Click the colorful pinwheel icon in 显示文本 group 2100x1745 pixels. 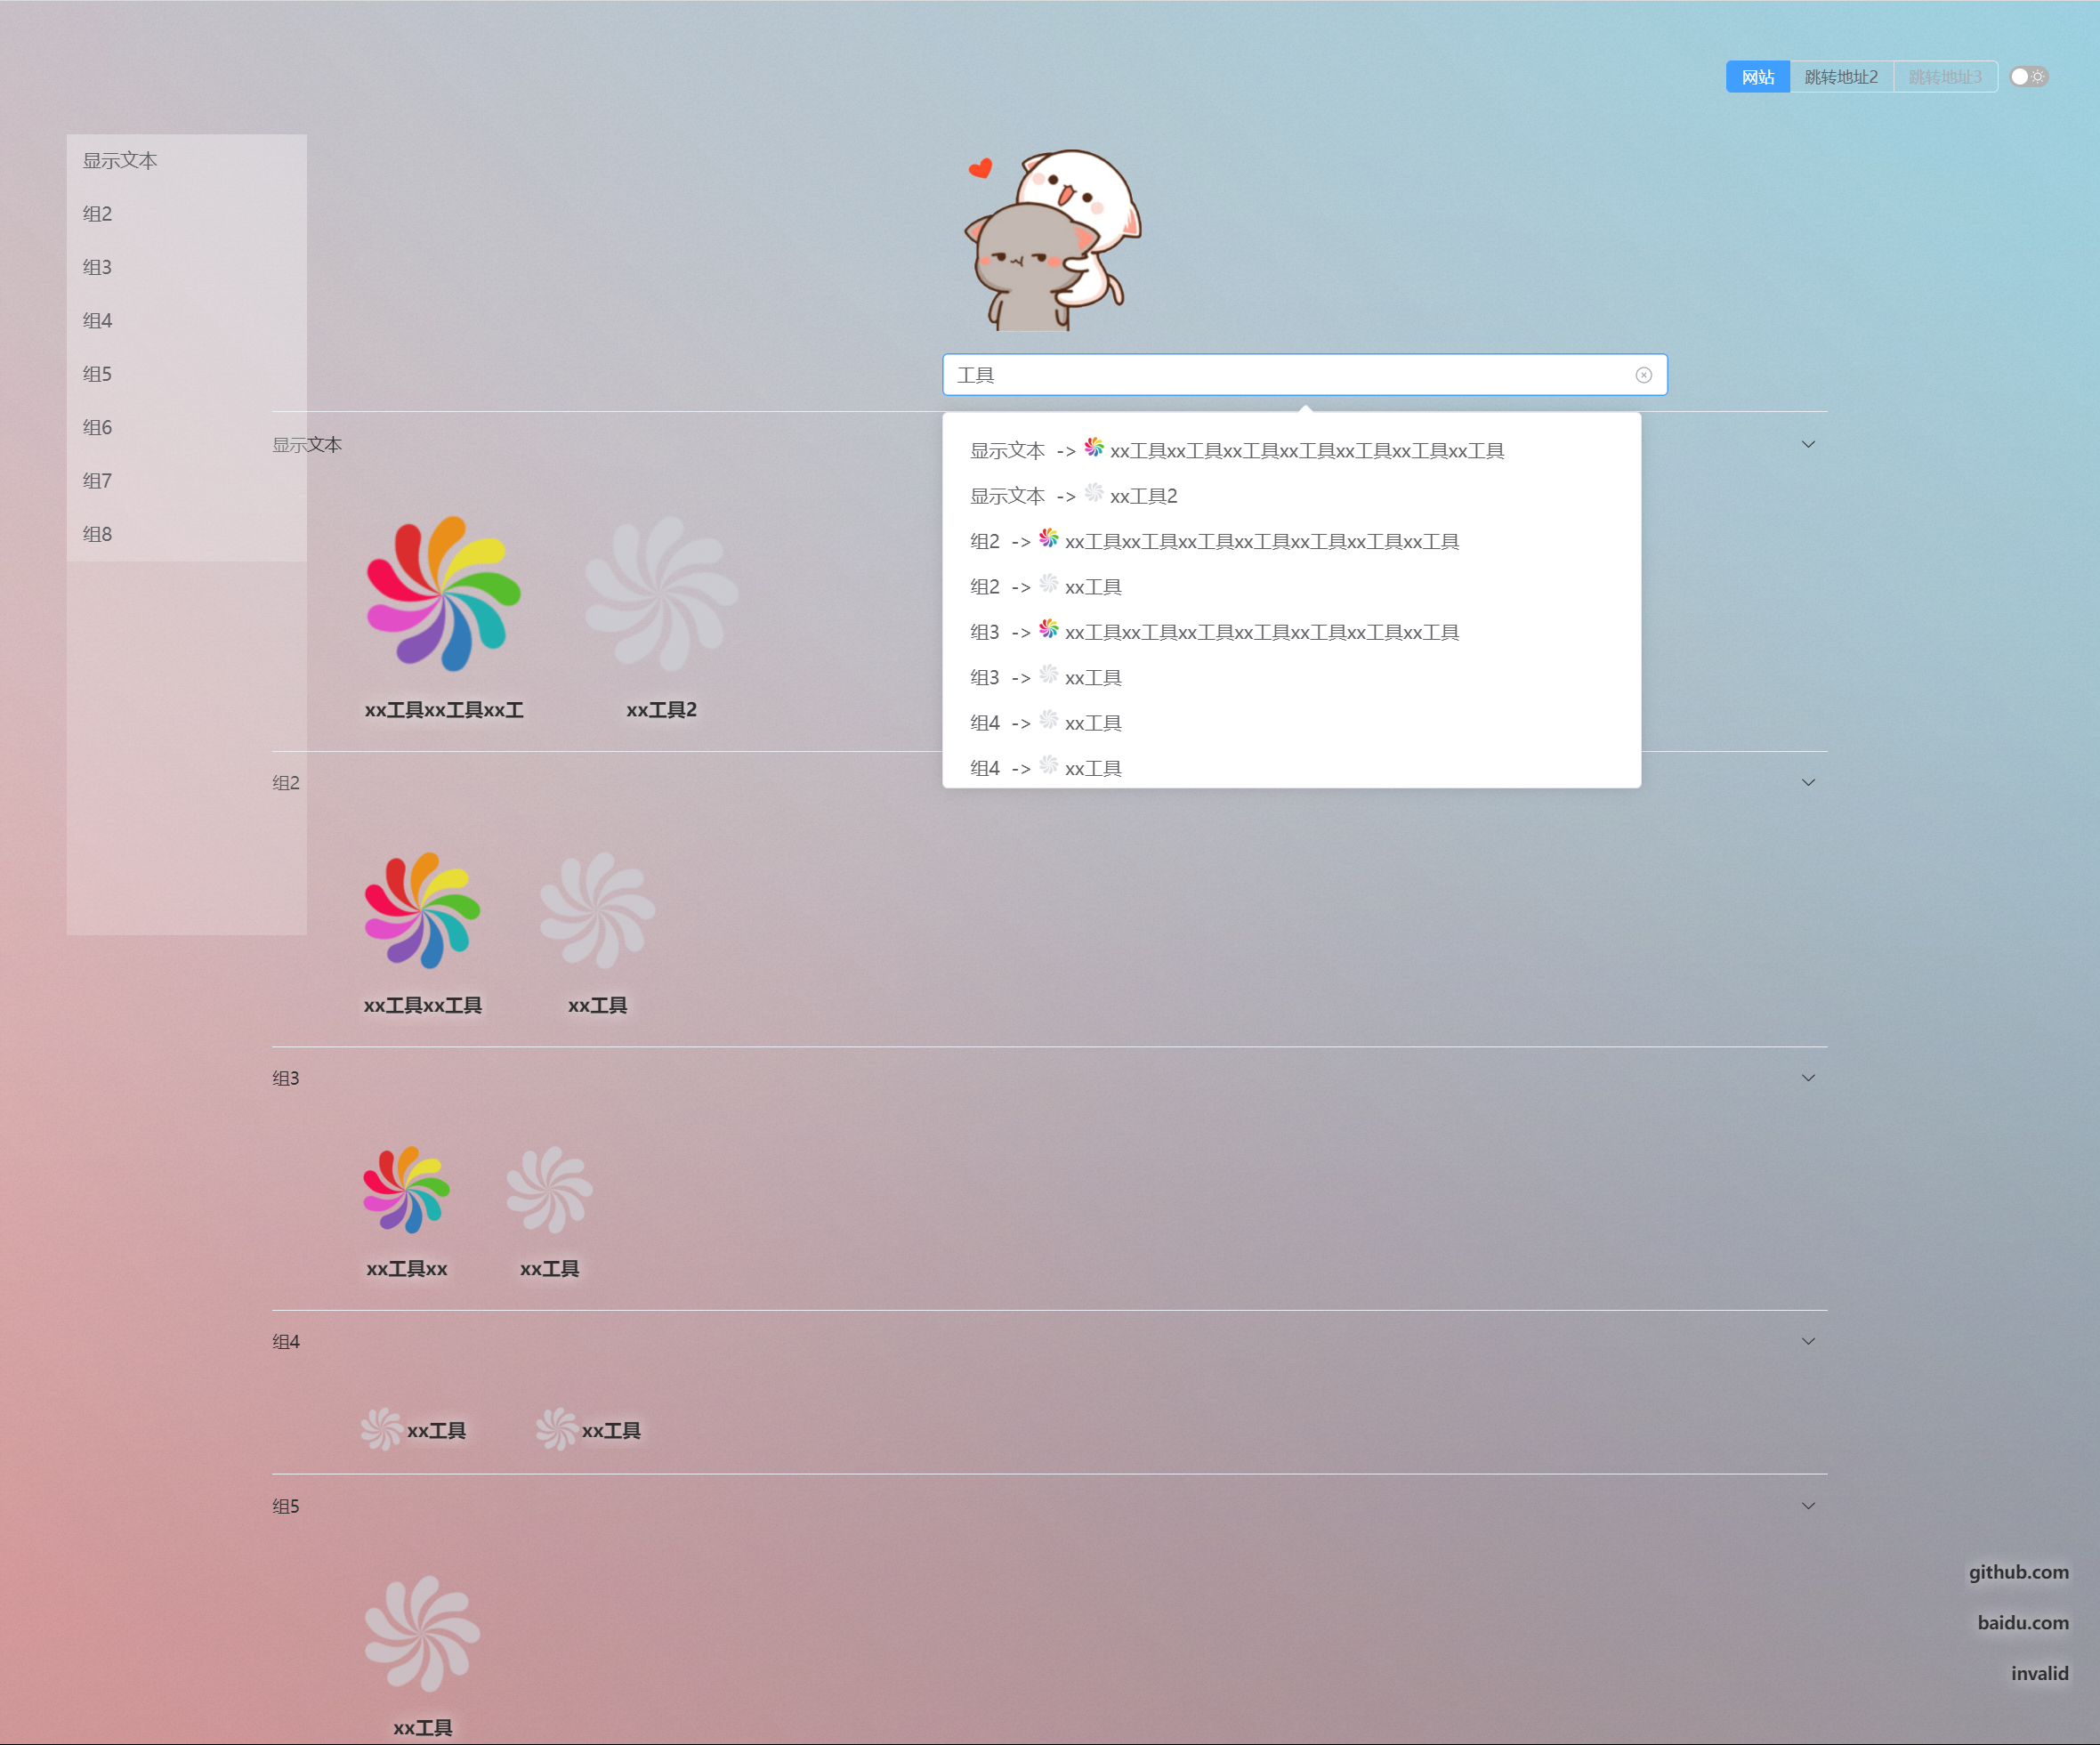coord(443,593)
